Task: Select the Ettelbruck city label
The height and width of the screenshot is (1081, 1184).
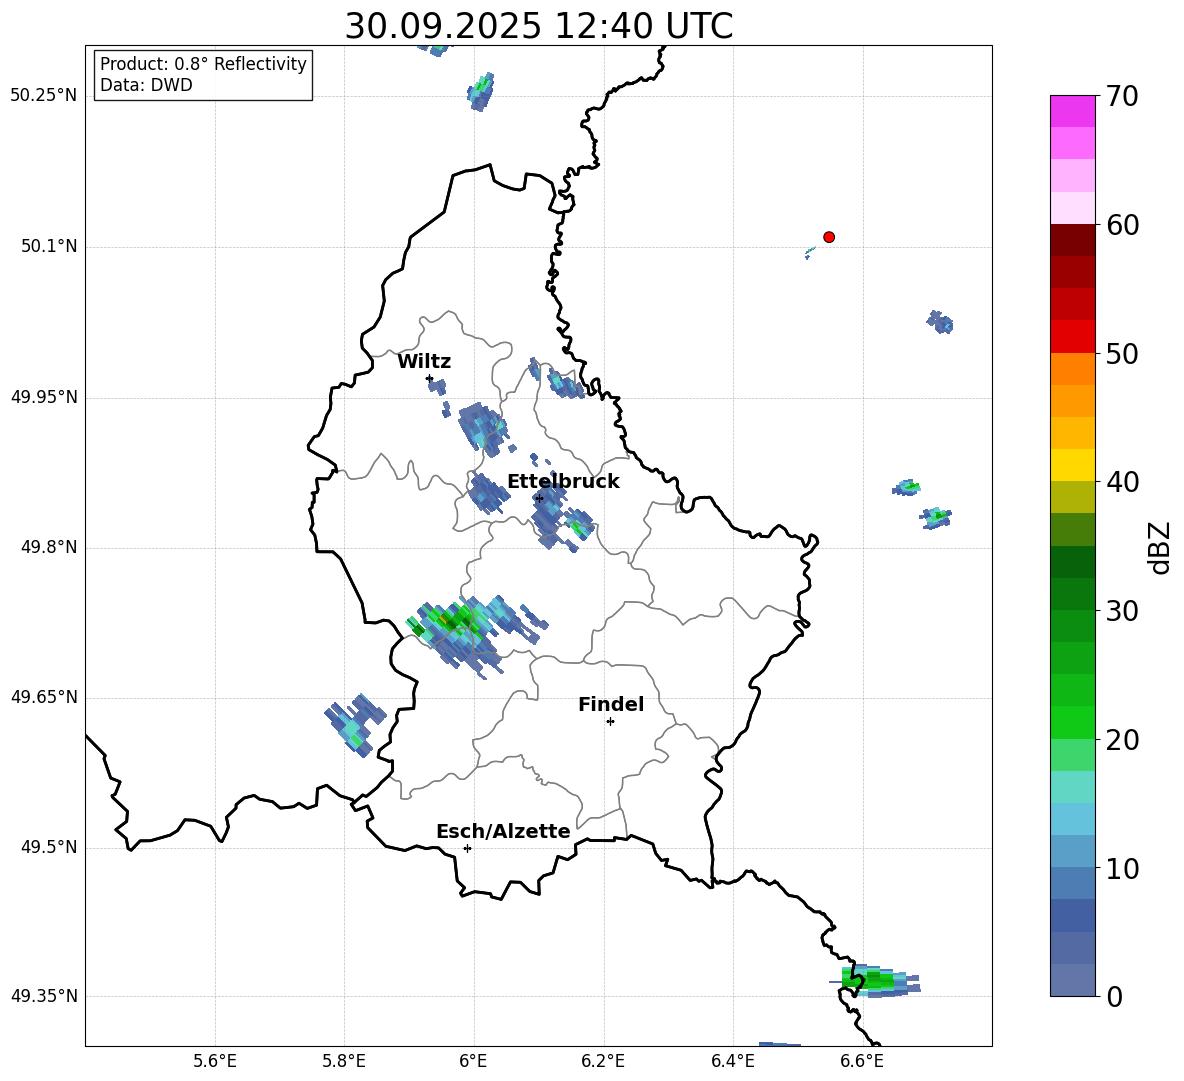Action: pos(563,482)
